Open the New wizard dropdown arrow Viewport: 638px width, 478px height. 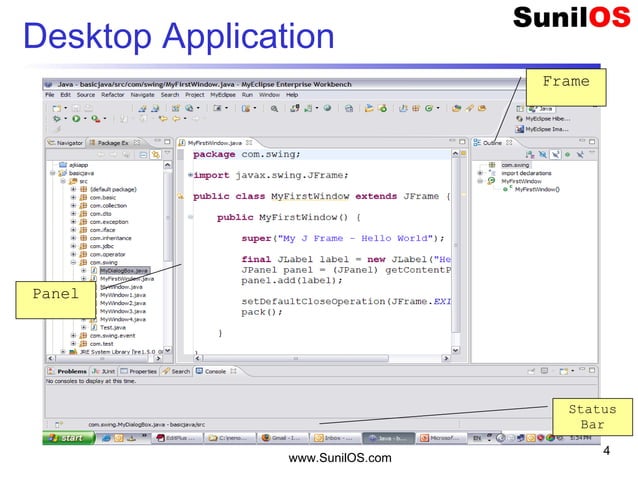[66, 108]
